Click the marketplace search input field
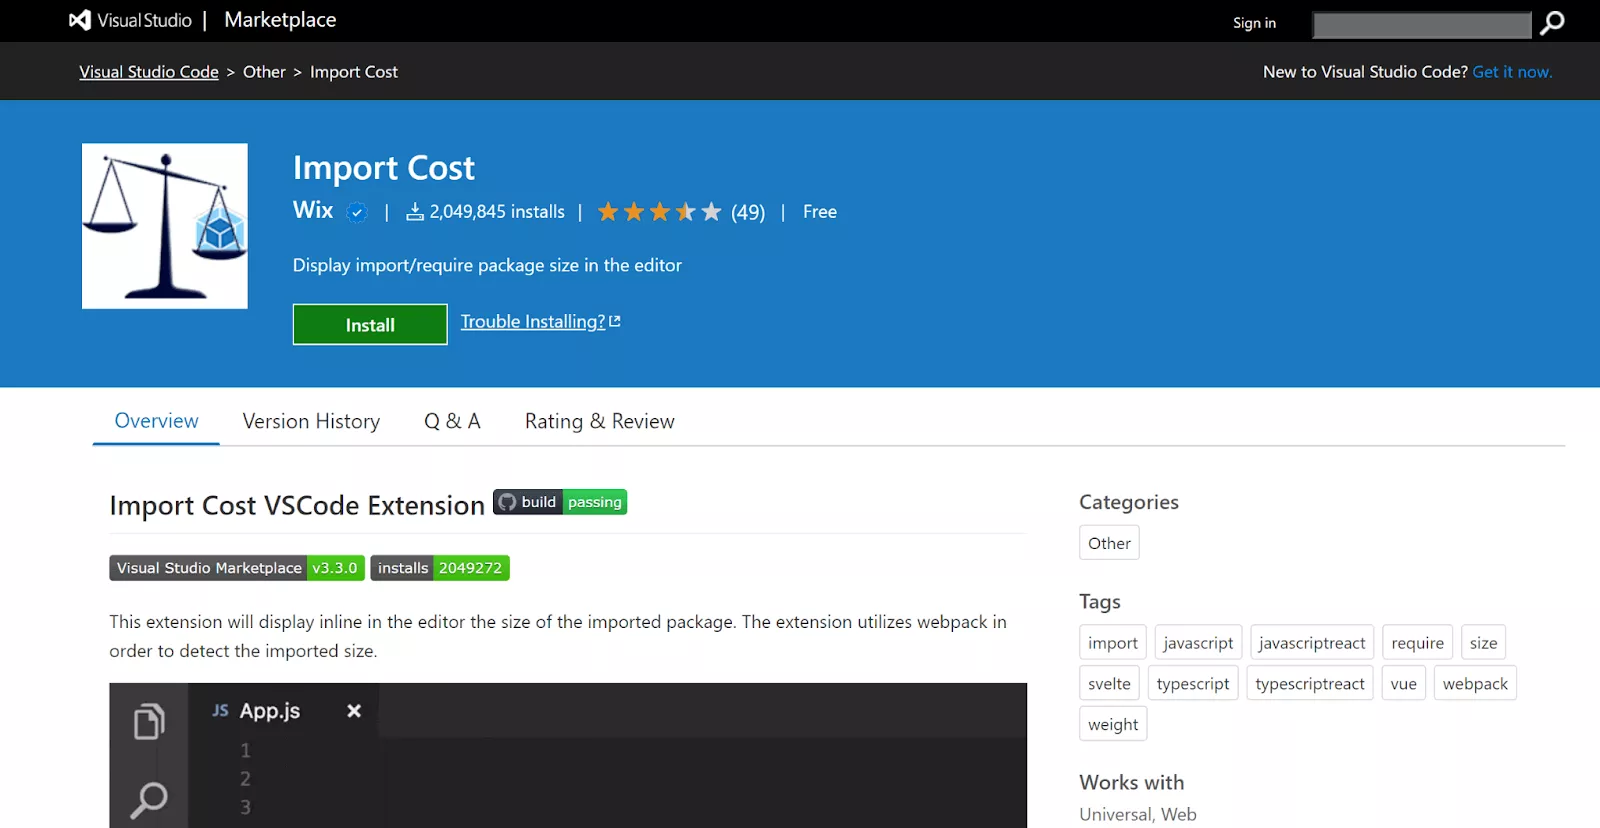Image resolution: width=1600 pixels, height=828 pixels. pos(1422,24)
